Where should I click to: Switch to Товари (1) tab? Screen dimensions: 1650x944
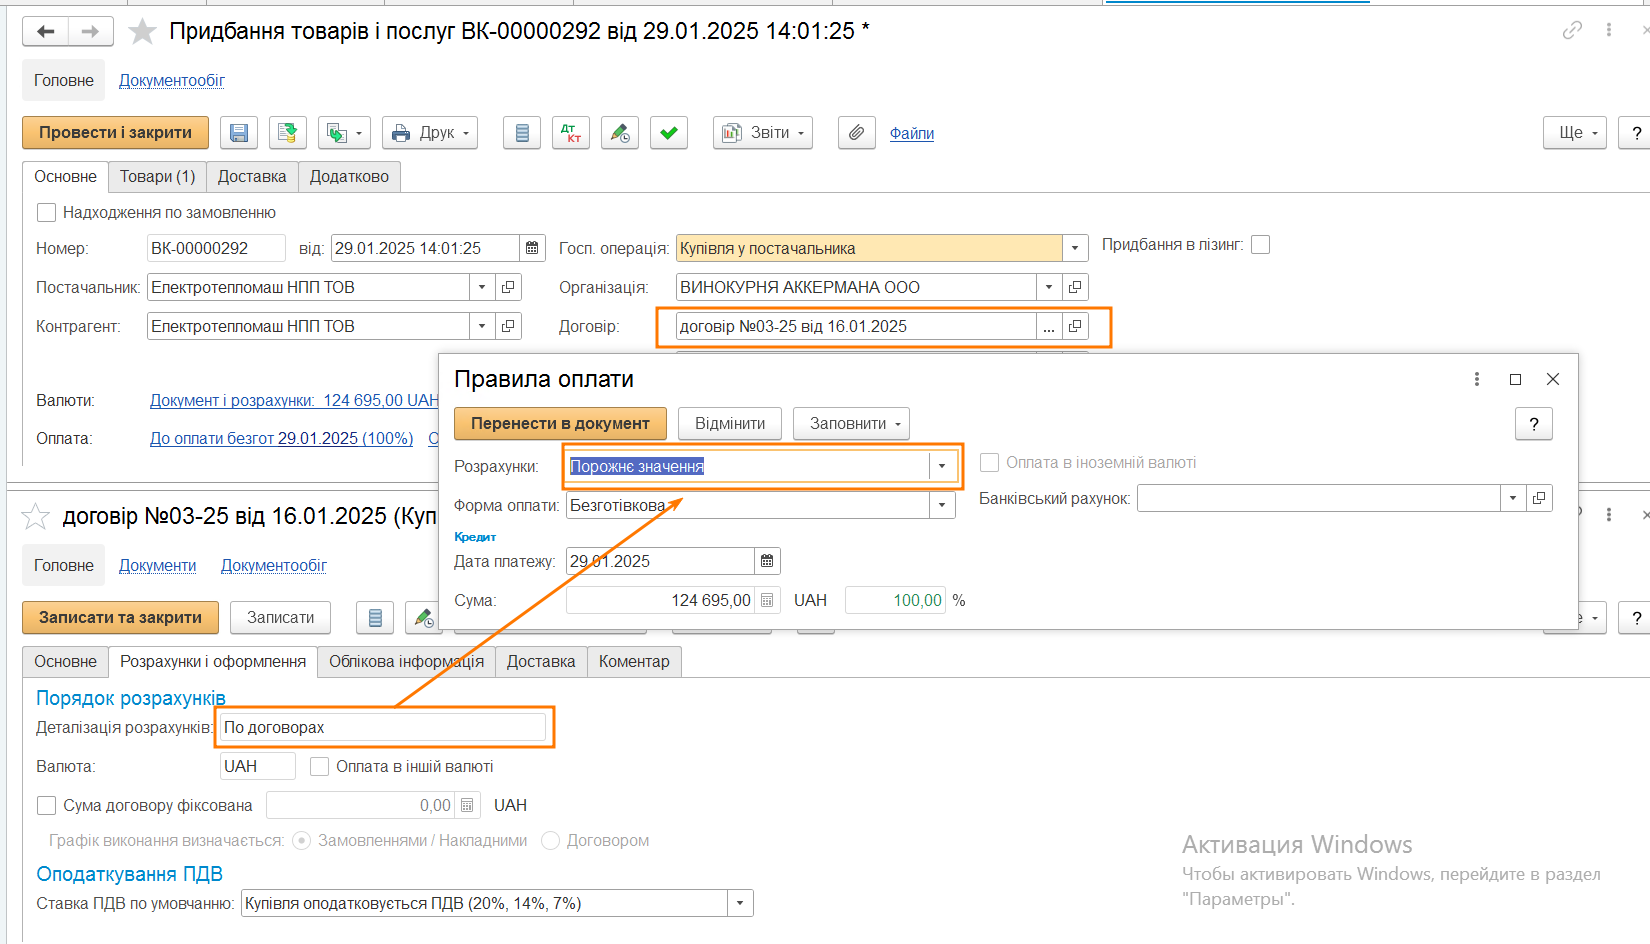(157, 176)
